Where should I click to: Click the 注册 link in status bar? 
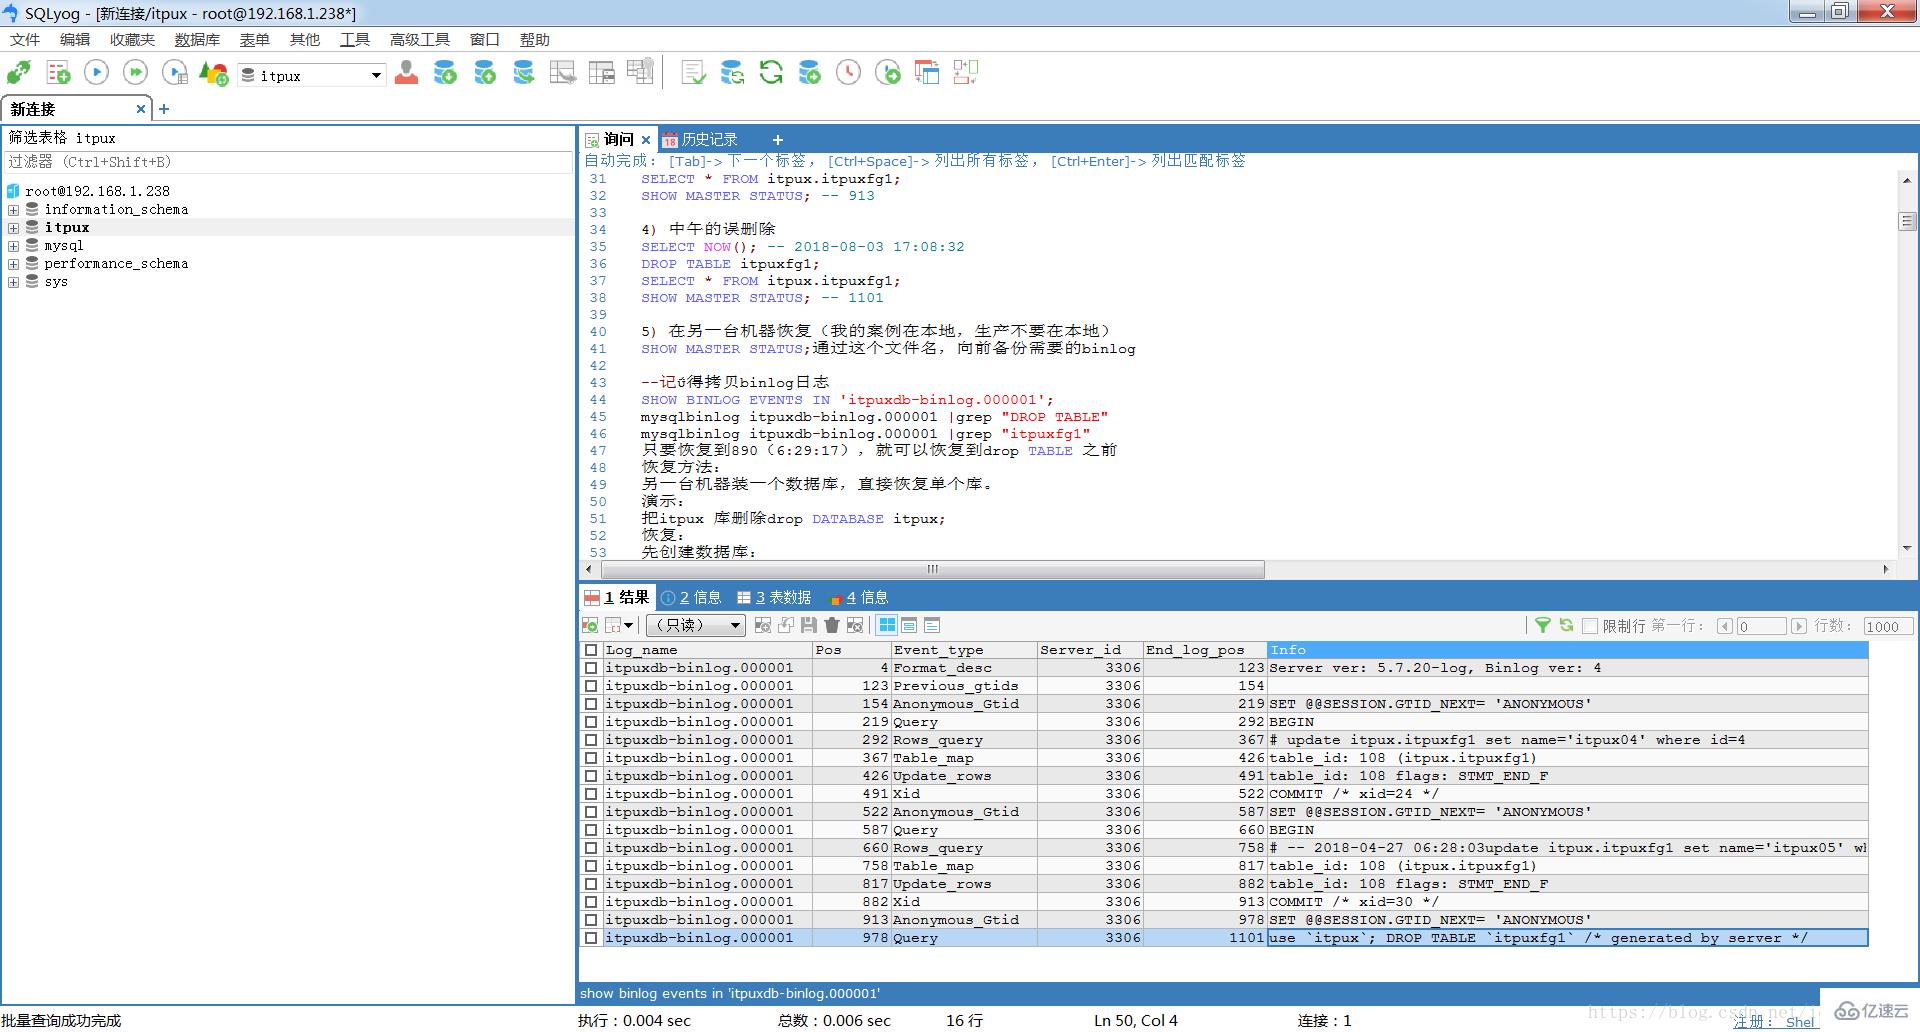tap(1752, 1021)
